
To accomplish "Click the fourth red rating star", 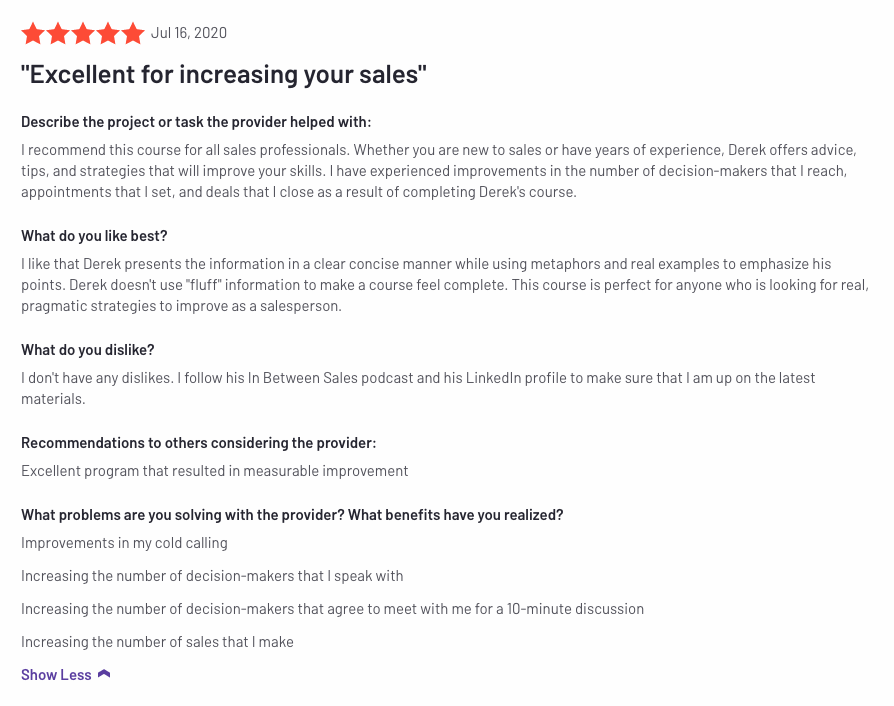I will [x=108, y=34].
